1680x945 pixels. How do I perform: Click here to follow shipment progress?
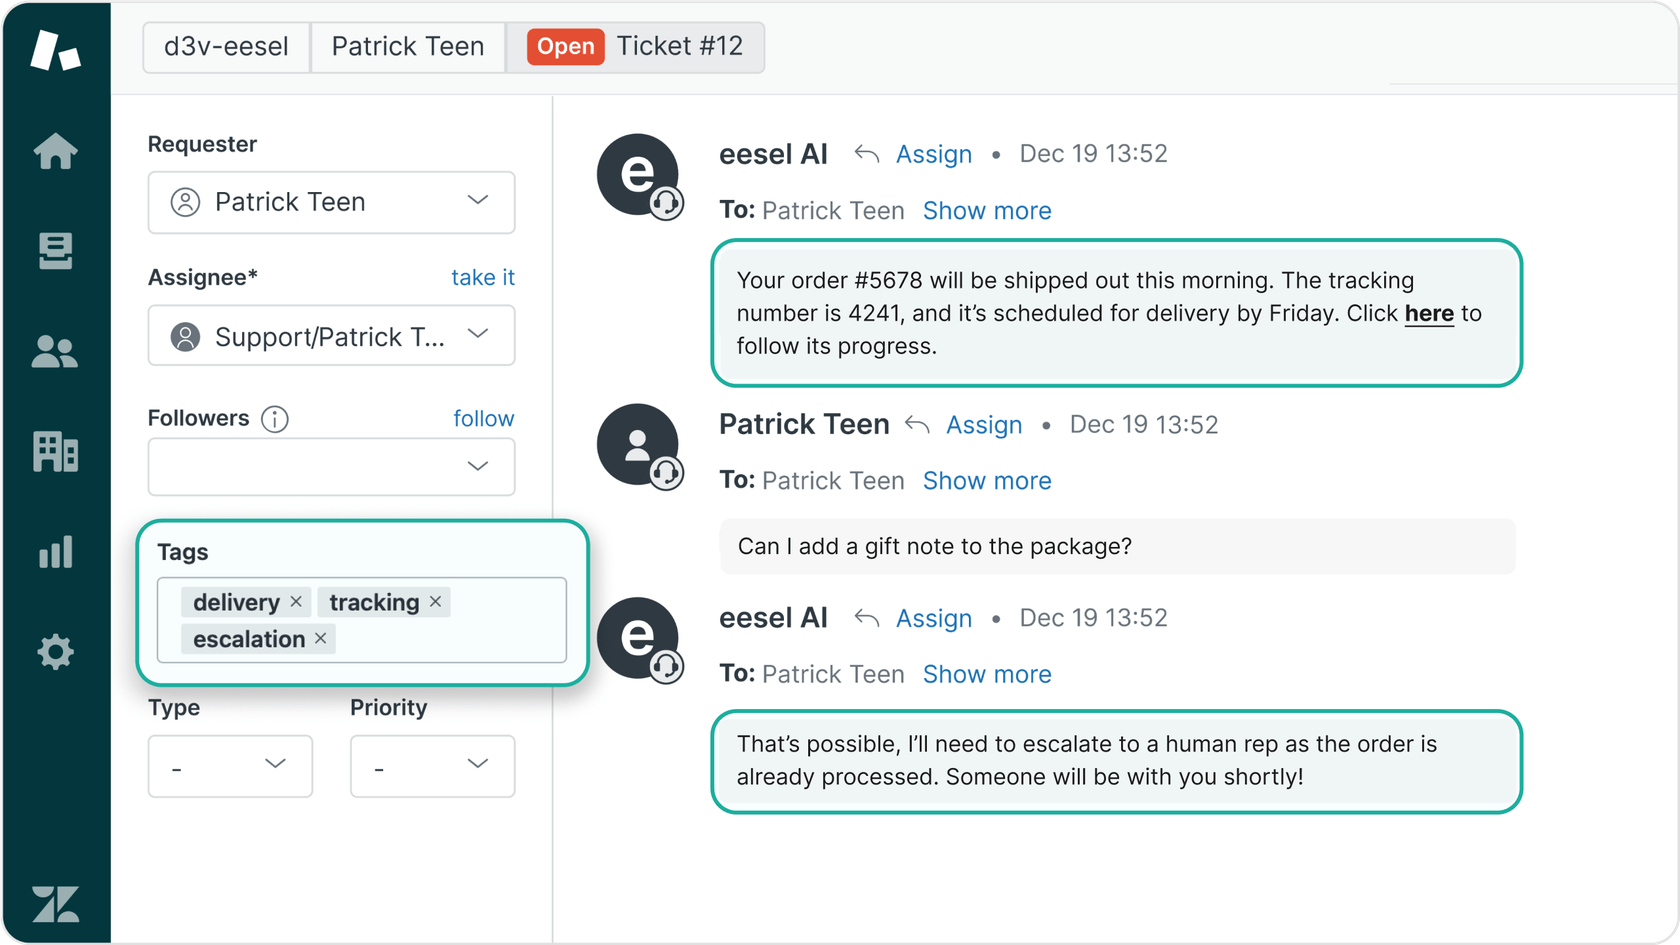1429,313
